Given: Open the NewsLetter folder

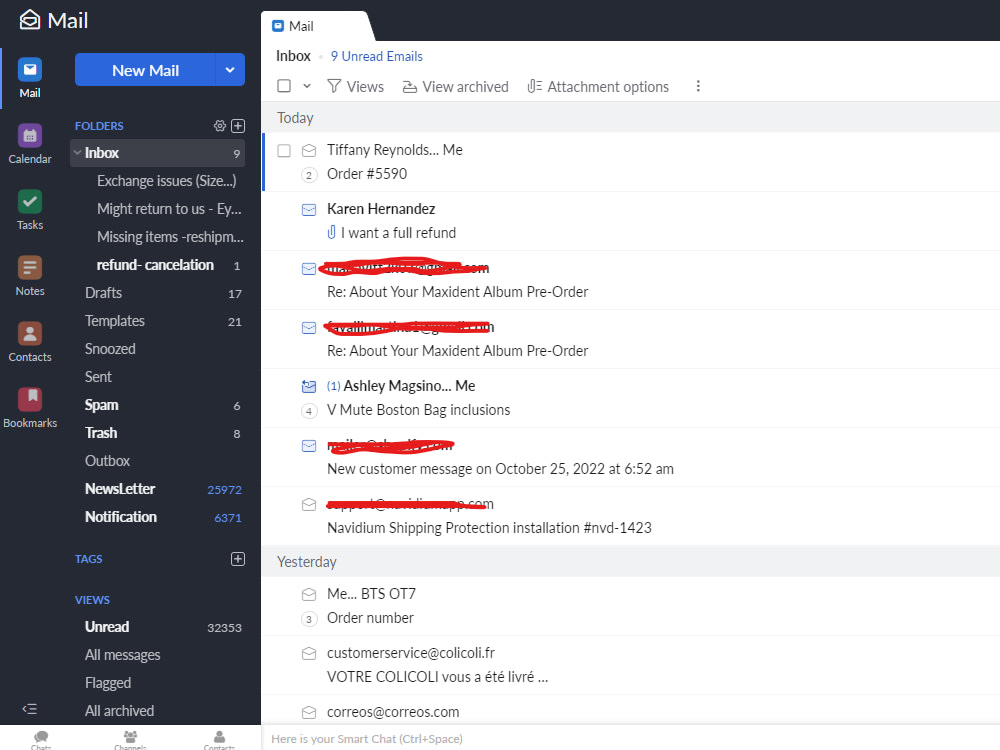Looking at the screenshot, I should pyautogui.click(x=158, y=489).
